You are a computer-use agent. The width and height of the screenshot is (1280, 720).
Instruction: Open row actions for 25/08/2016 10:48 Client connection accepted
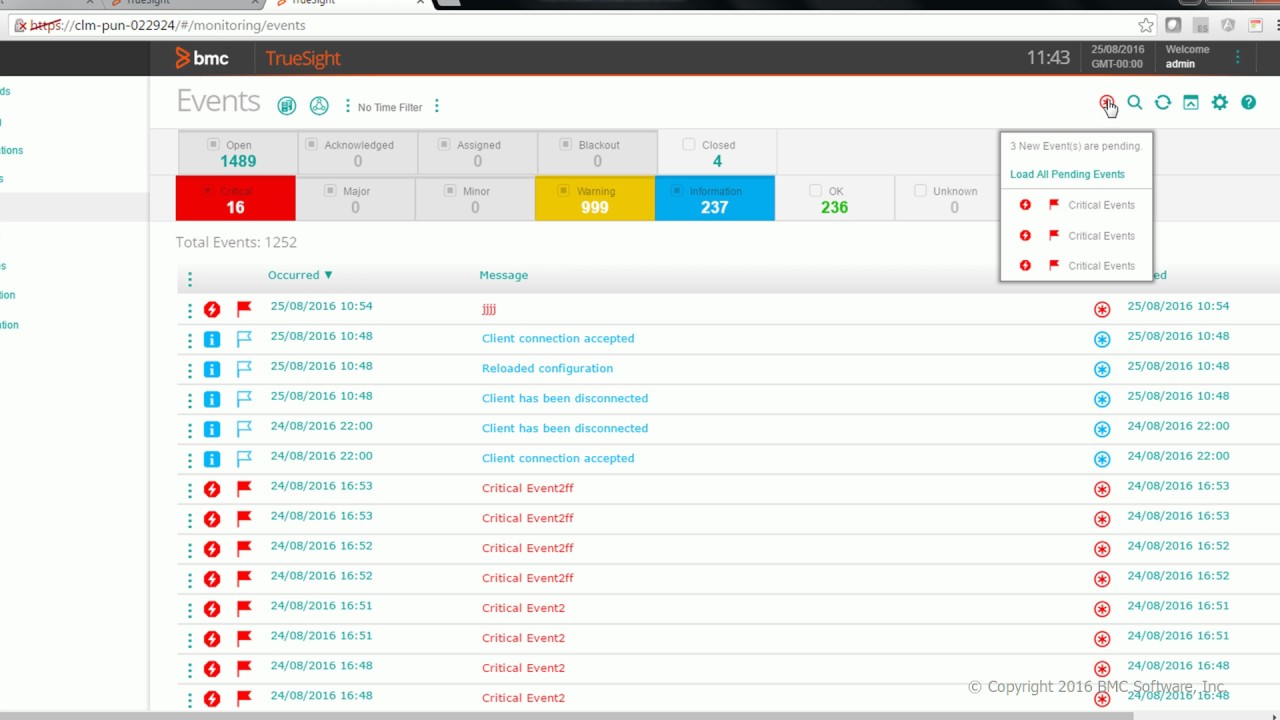click(x=189, y=340)
